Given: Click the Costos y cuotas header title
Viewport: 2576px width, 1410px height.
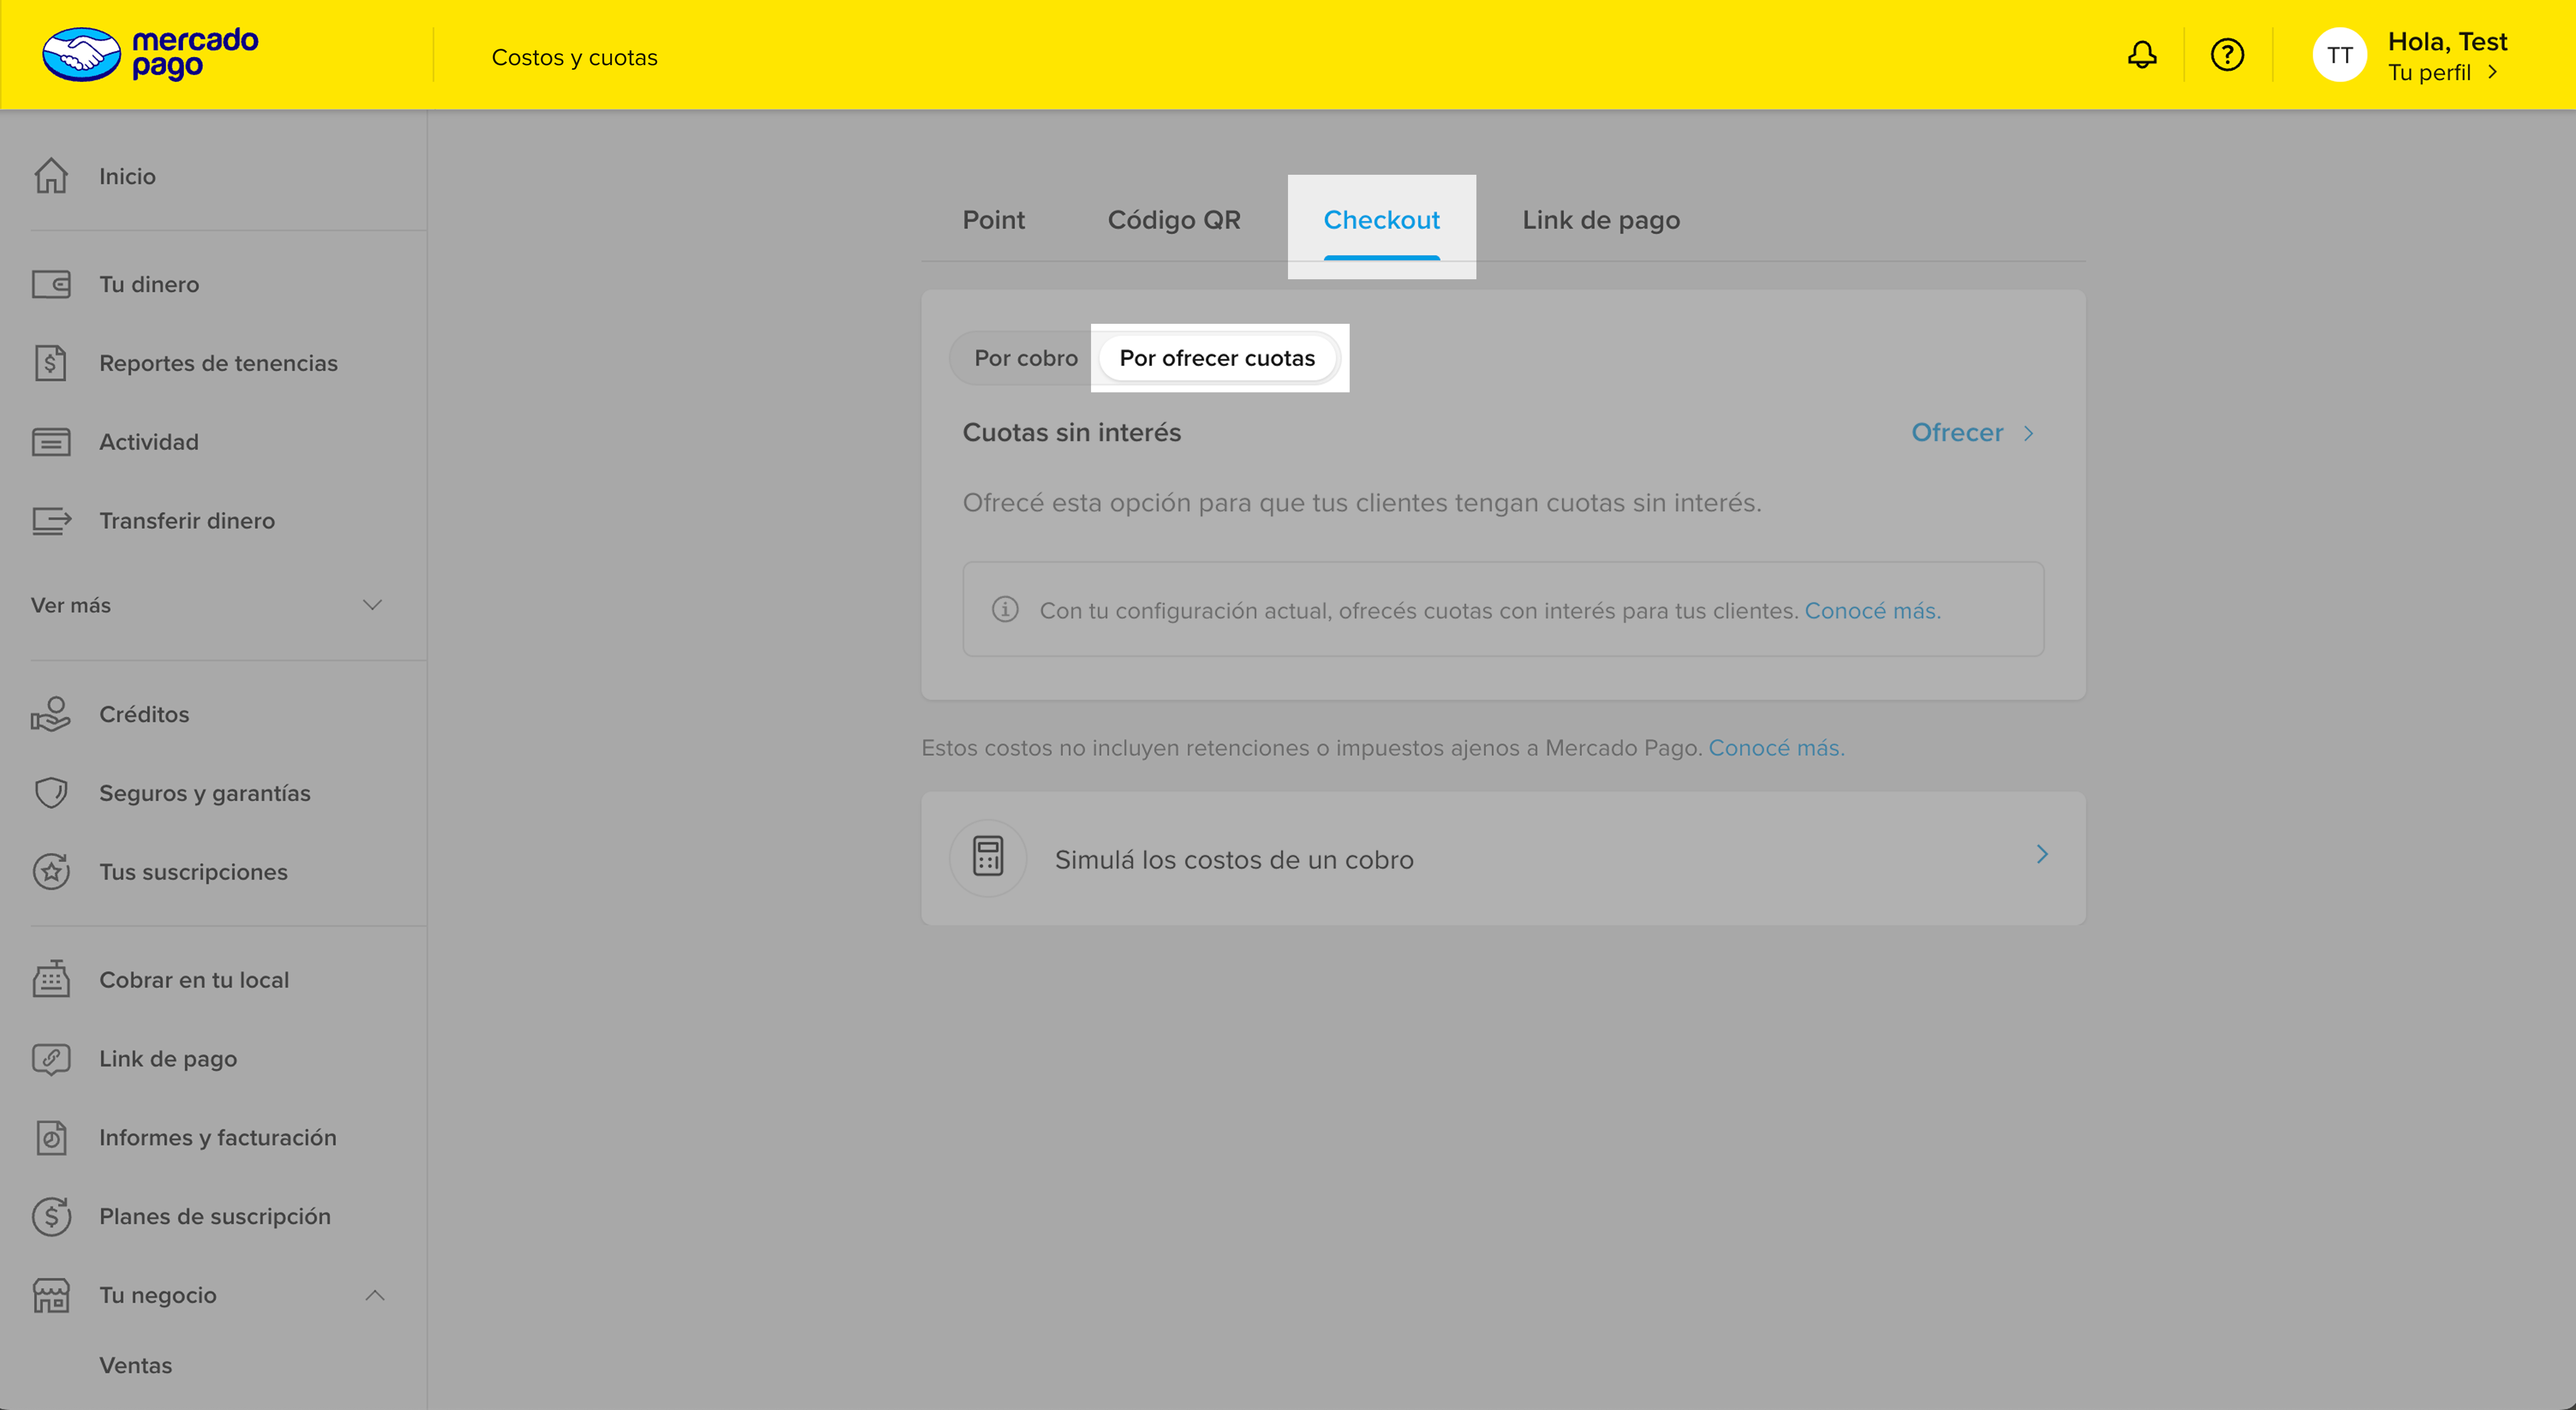Looking at the screenshot, I should [574, 57].
